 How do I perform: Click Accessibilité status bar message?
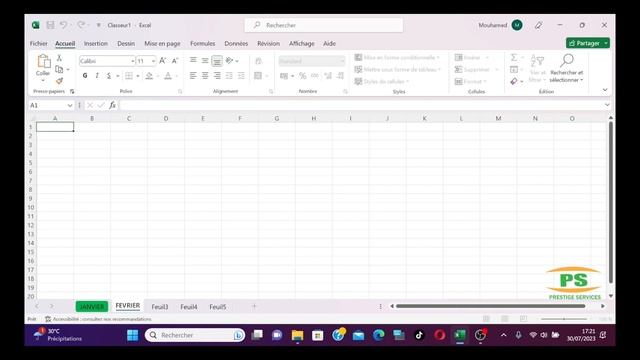pyautogui.click(x=98, y=319)
